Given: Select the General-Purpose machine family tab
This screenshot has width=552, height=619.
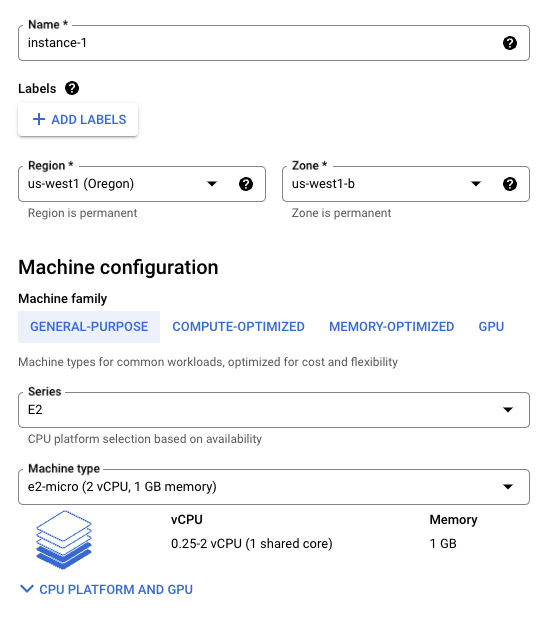Looking at the screenshot, I should tap(89, 327).
